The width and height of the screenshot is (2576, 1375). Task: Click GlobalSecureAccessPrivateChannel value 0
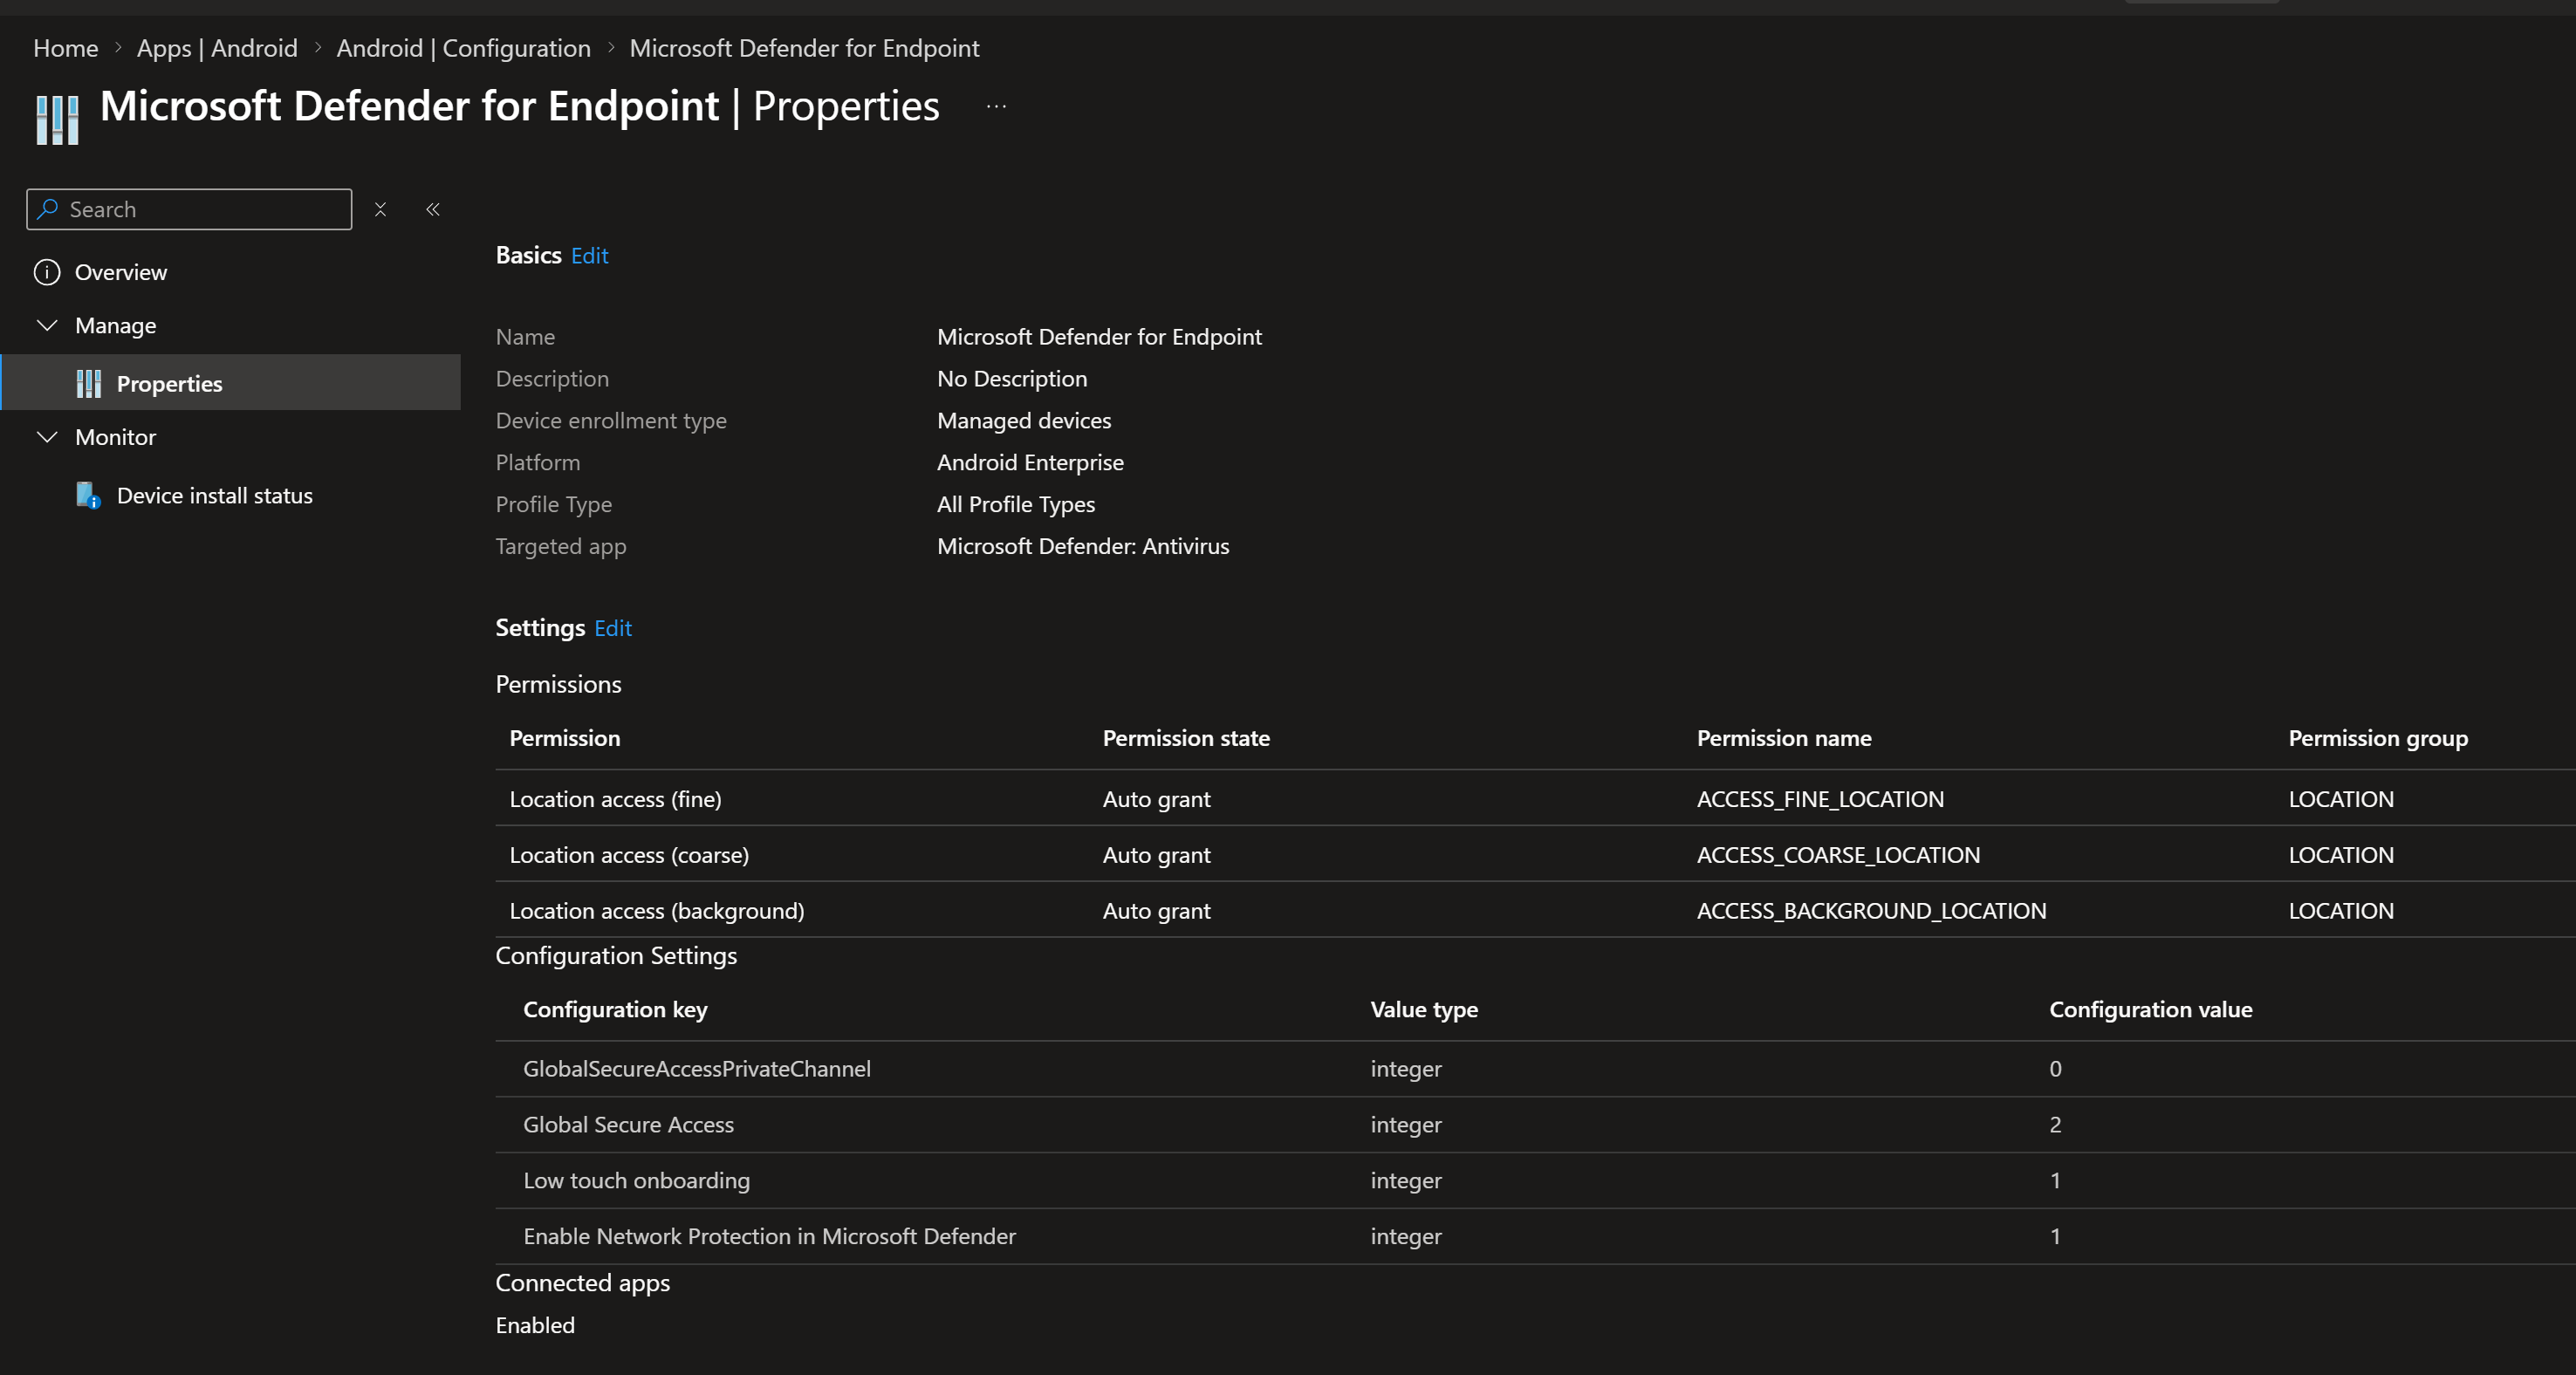point(2055,1069)
